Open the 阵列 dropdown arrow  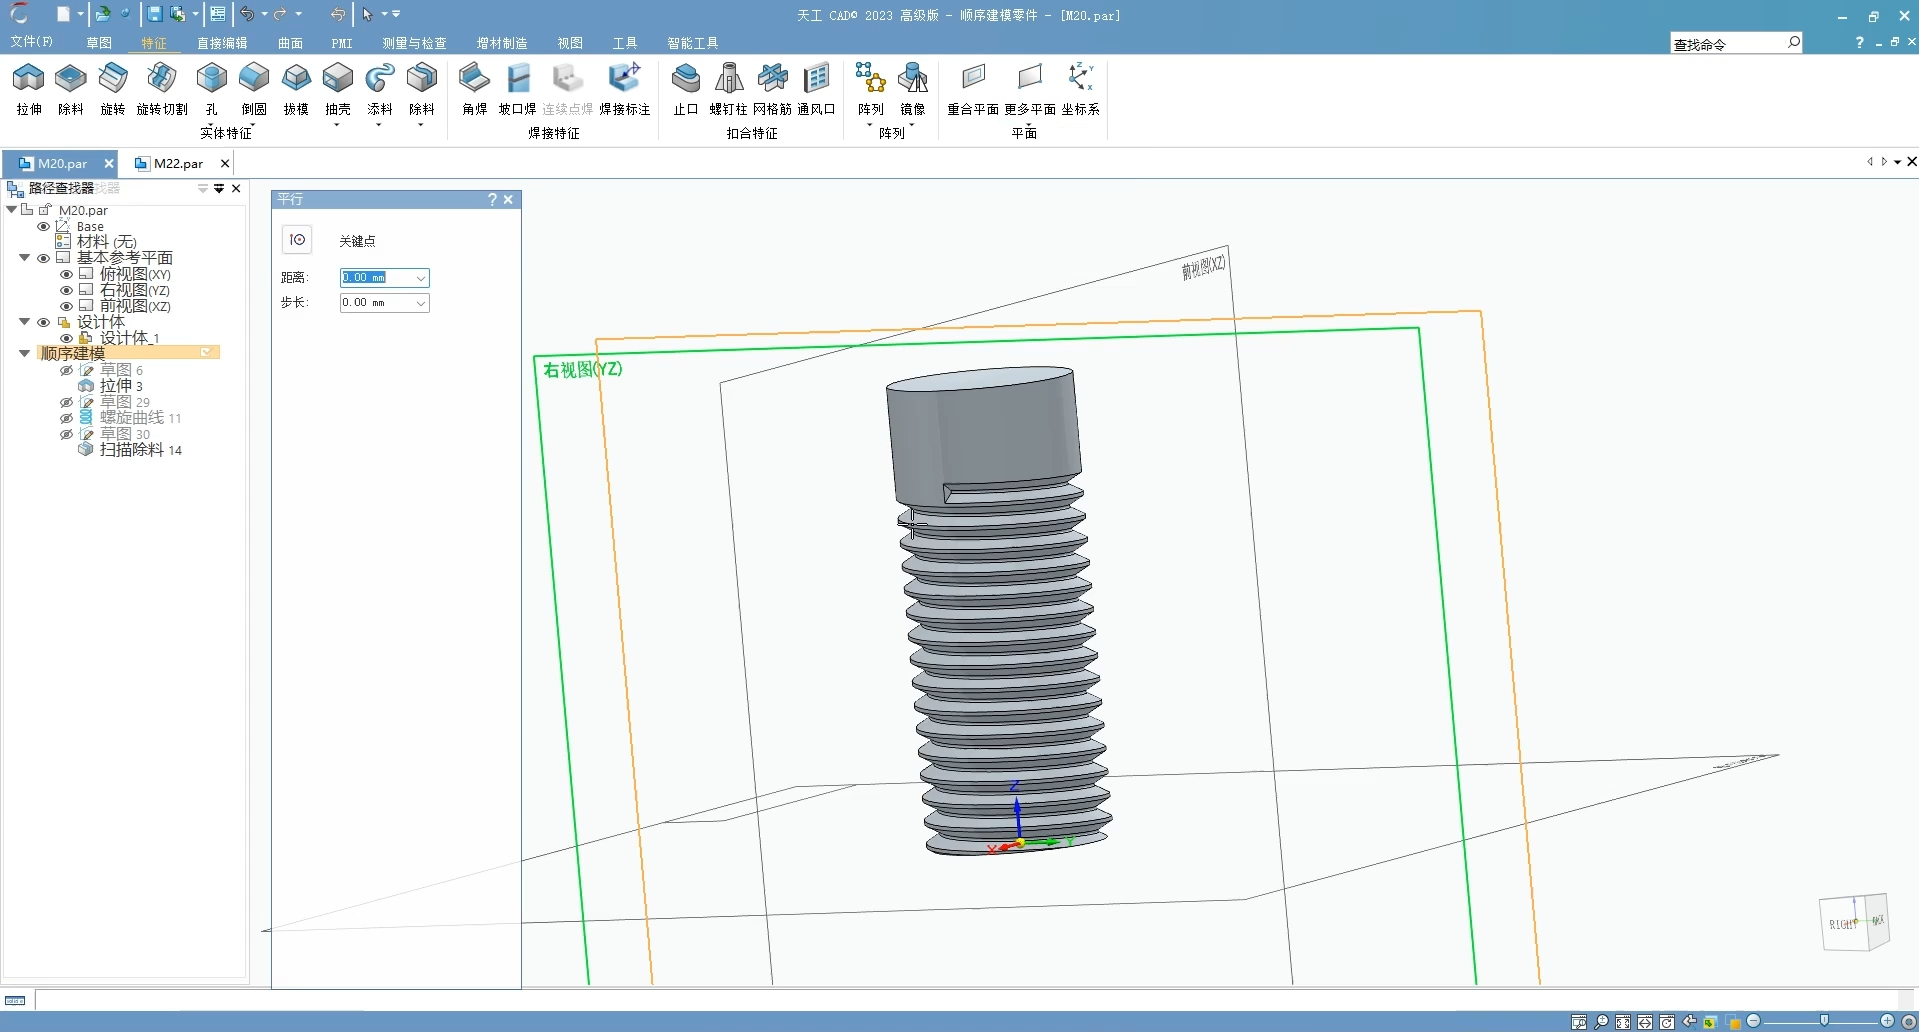tap(870, 125)
